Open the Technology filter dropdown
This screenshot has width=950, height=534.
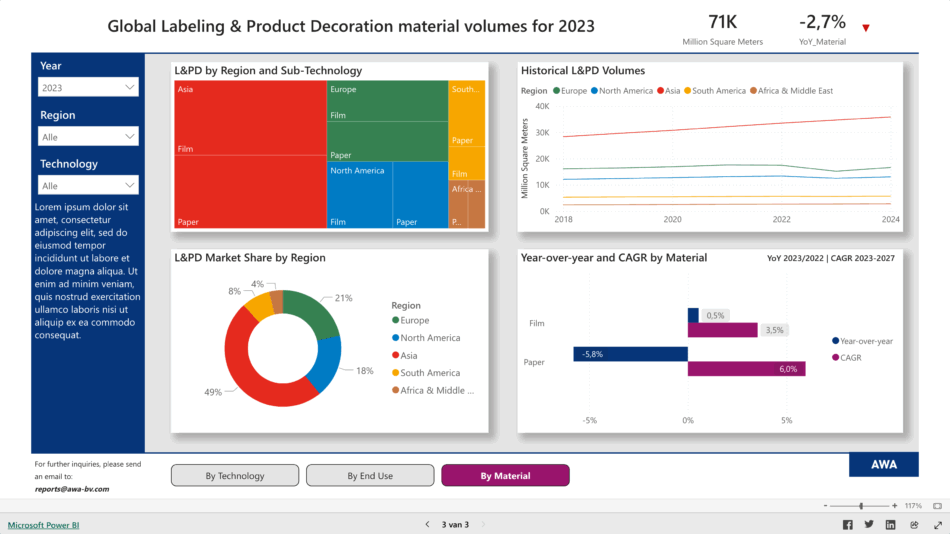click(x=88, y=185)
